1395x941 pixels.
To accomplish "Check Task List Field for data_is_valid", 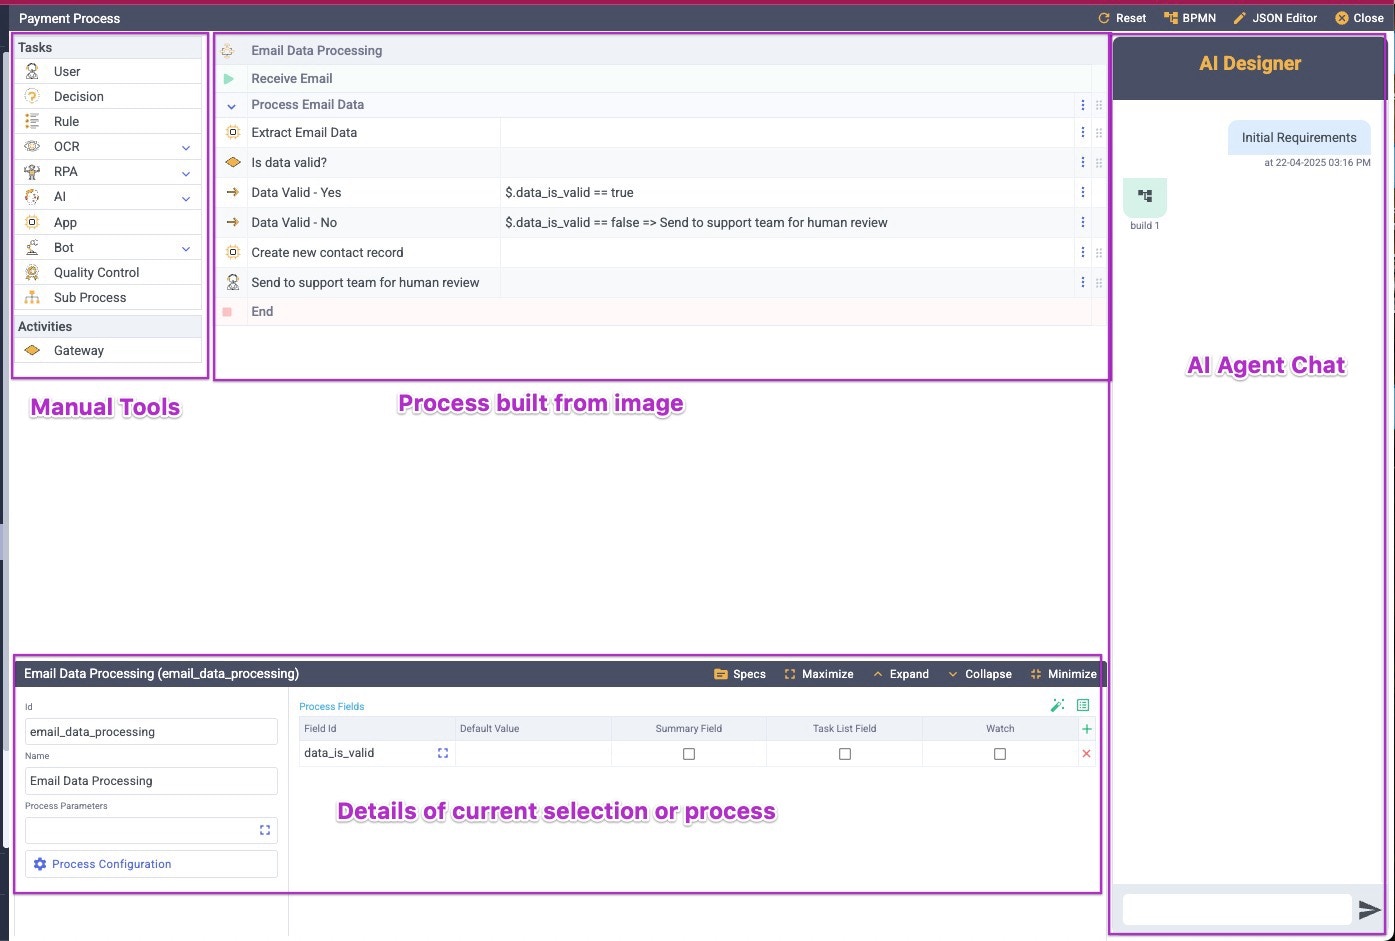I will 844,753.
